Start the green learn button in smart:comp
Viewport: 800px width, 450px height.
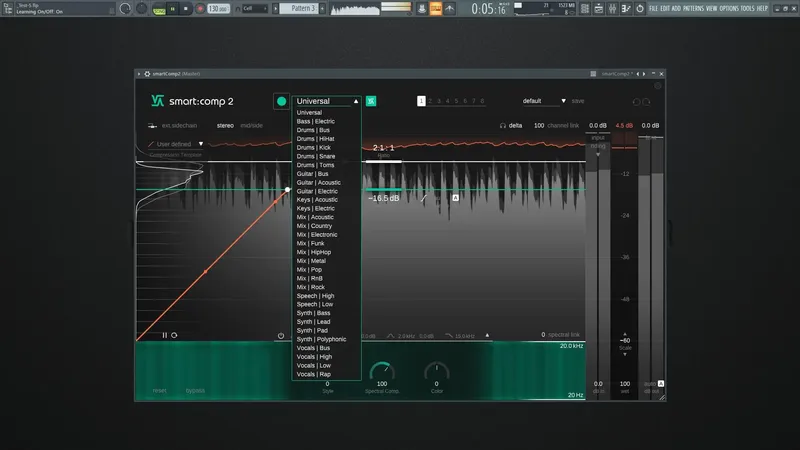281,101
